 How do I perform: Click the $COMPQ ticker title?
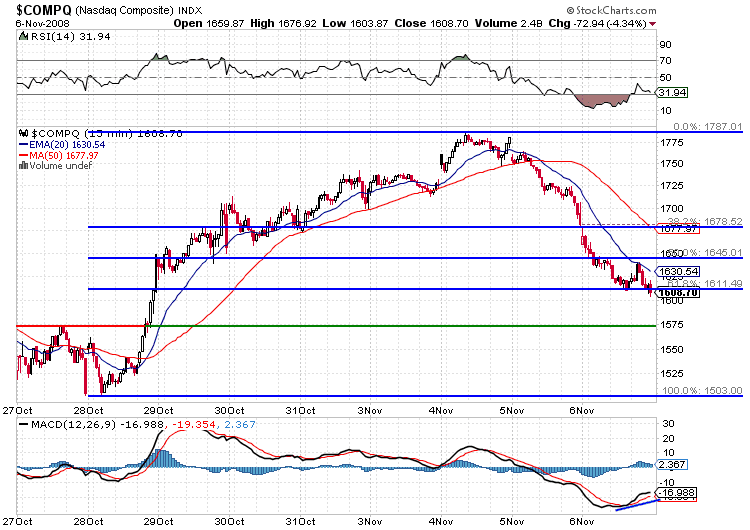point(44,10)
